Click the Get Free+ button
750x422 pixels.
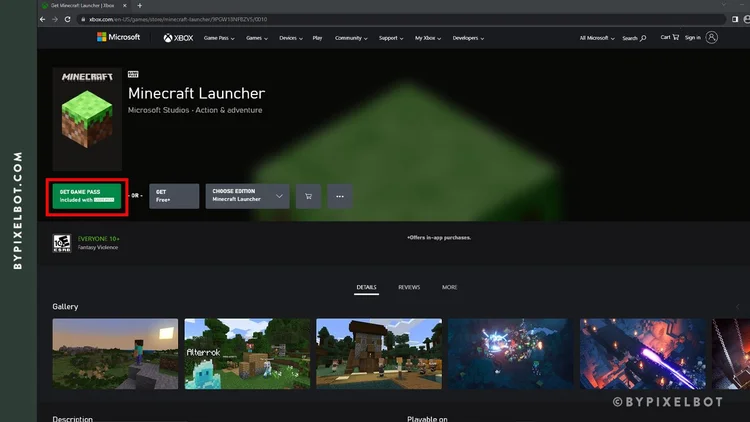pyautogui.click(x=174, y=196)
